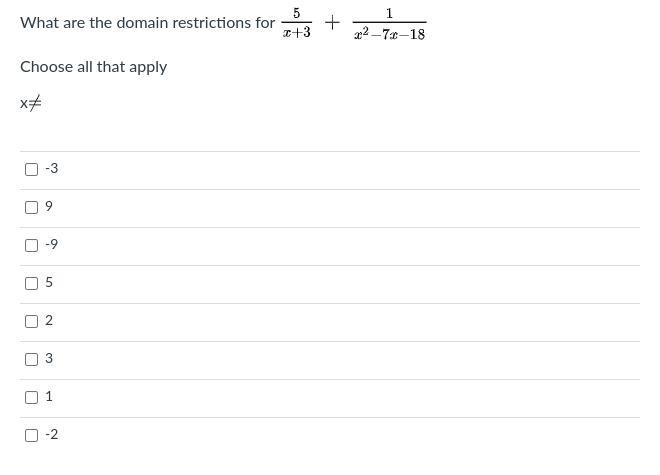Click the "Choose all that apply" instruction

pyautogui.click(x=93, y=67)
